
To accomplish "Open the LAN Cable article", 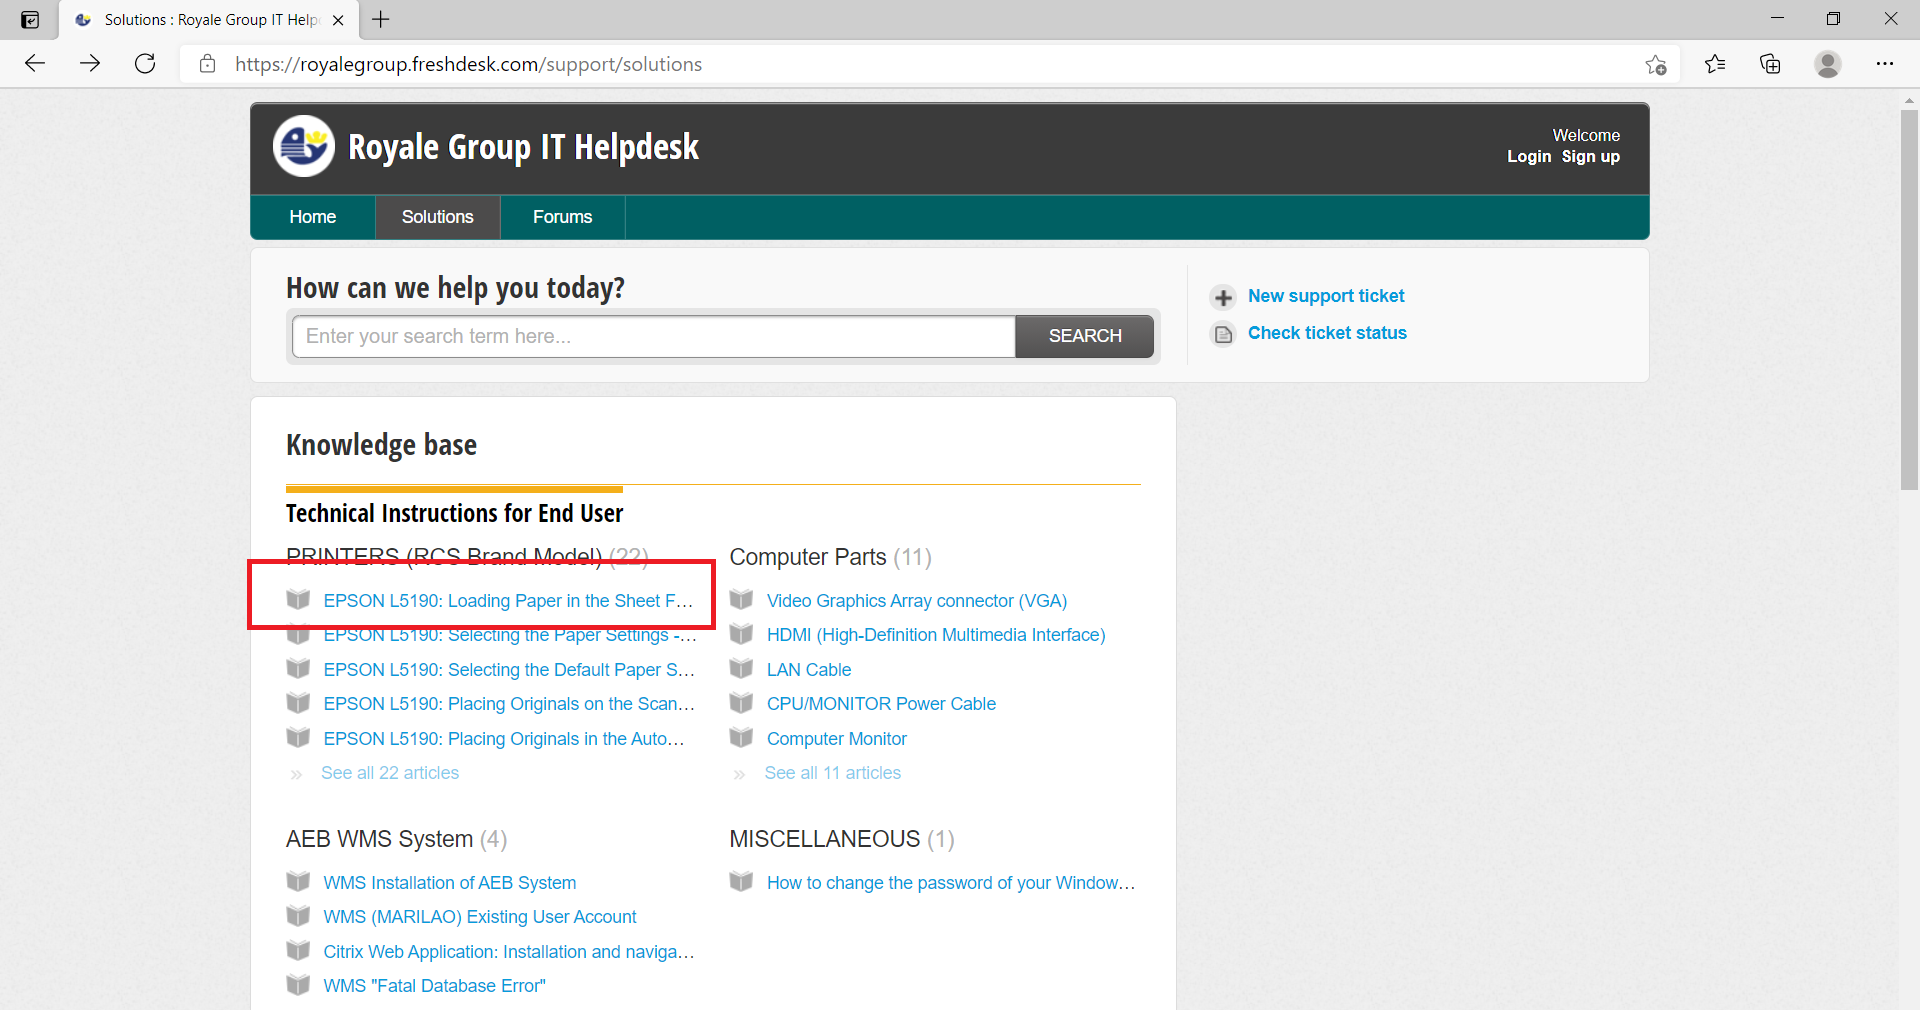I will pos(809,670).
